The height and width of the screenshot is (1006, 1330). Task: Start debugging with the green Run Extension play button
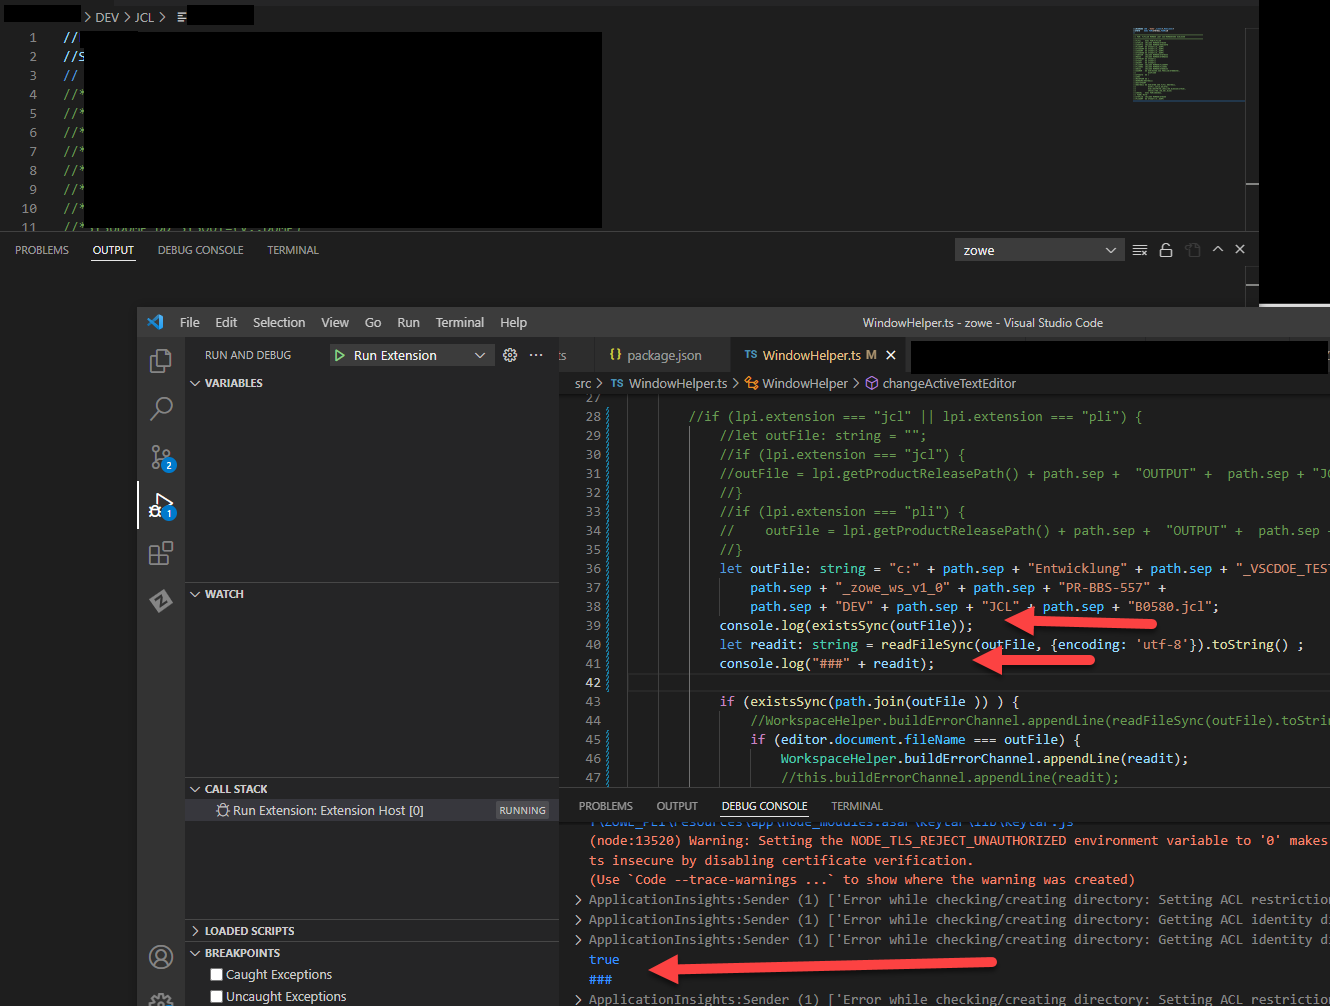click(340, 354)
